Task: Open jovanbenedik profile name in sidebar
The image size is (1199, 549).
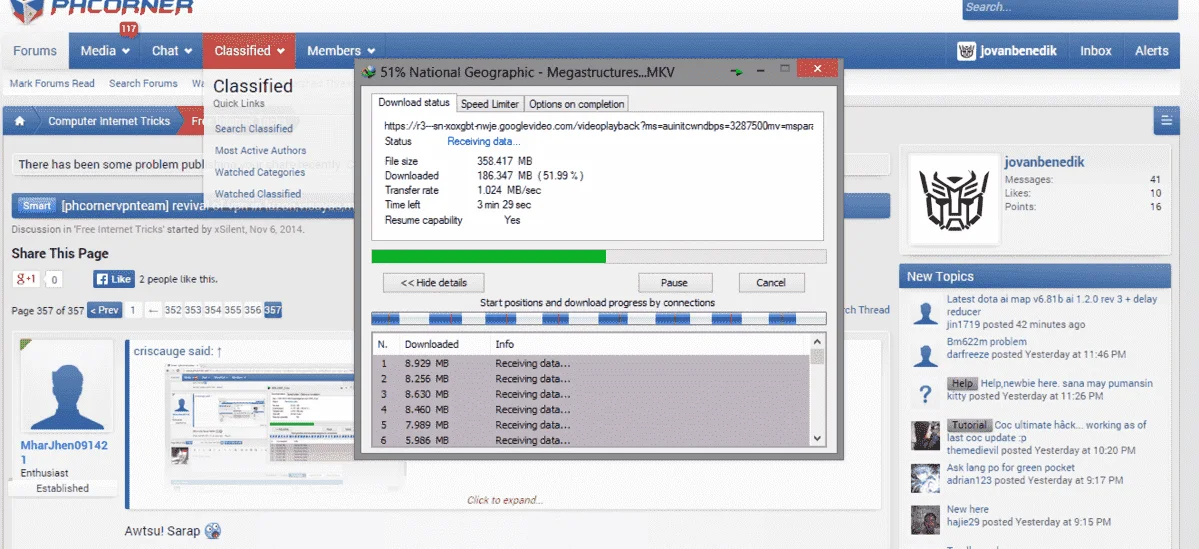Action: coord(1044,162)
